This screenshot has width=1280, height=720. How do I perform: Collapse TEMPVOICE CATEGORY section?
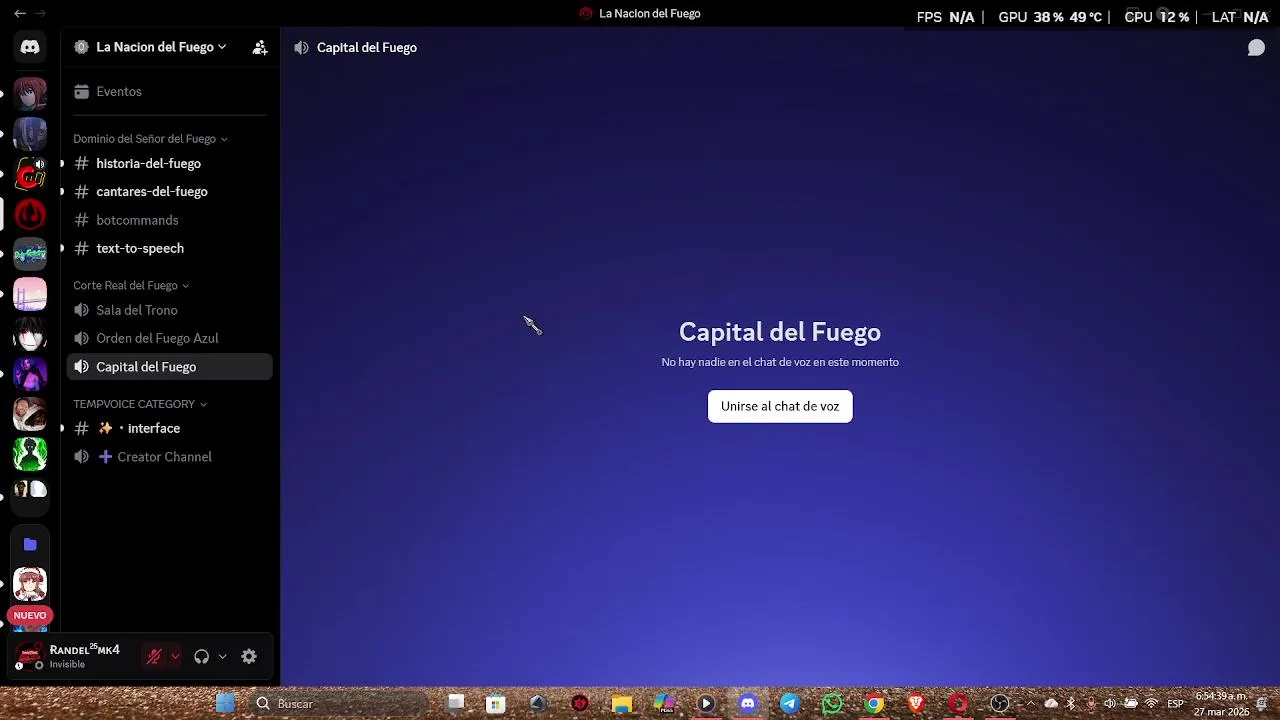click(x=140, y=404)
